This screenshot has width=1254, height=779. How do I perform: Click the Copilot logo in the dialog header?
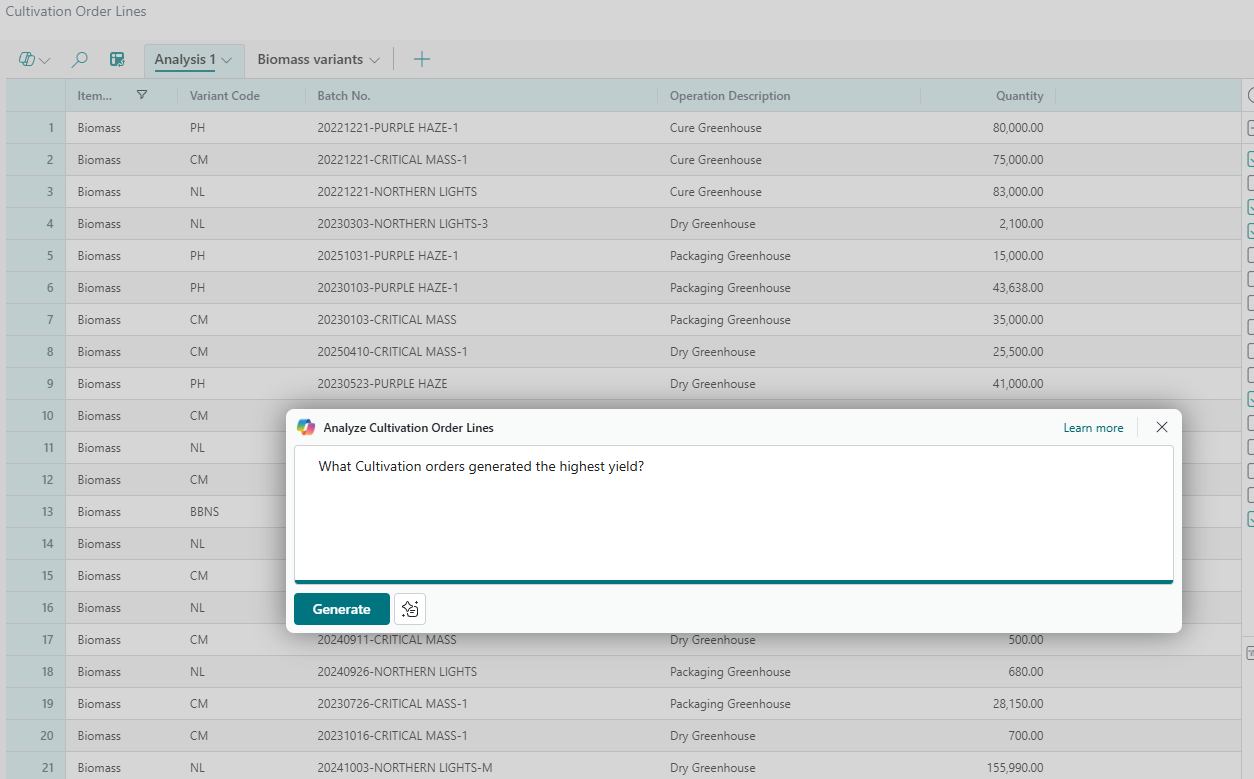pos(306,427)
